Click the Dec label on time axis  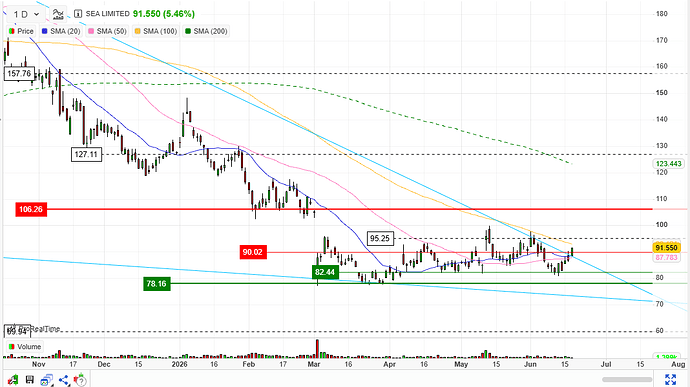click(104, 364)
